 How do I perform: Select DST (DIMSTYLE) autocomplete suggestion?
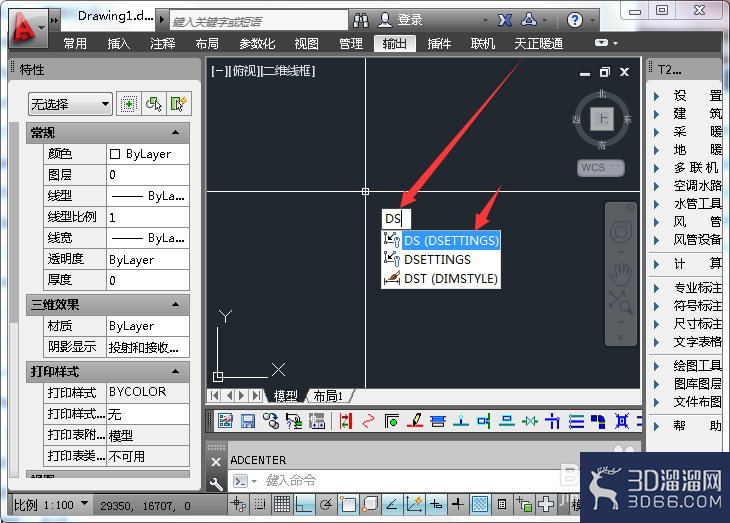click(x=441, y=278)
